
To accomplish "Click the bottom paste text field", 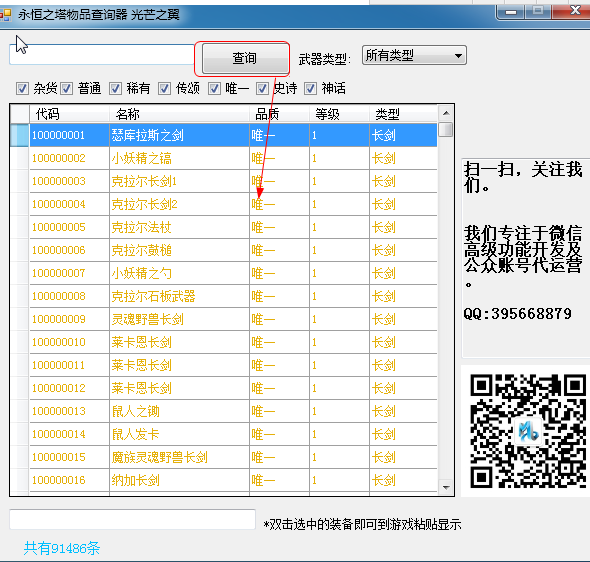I will coord(132,519).
